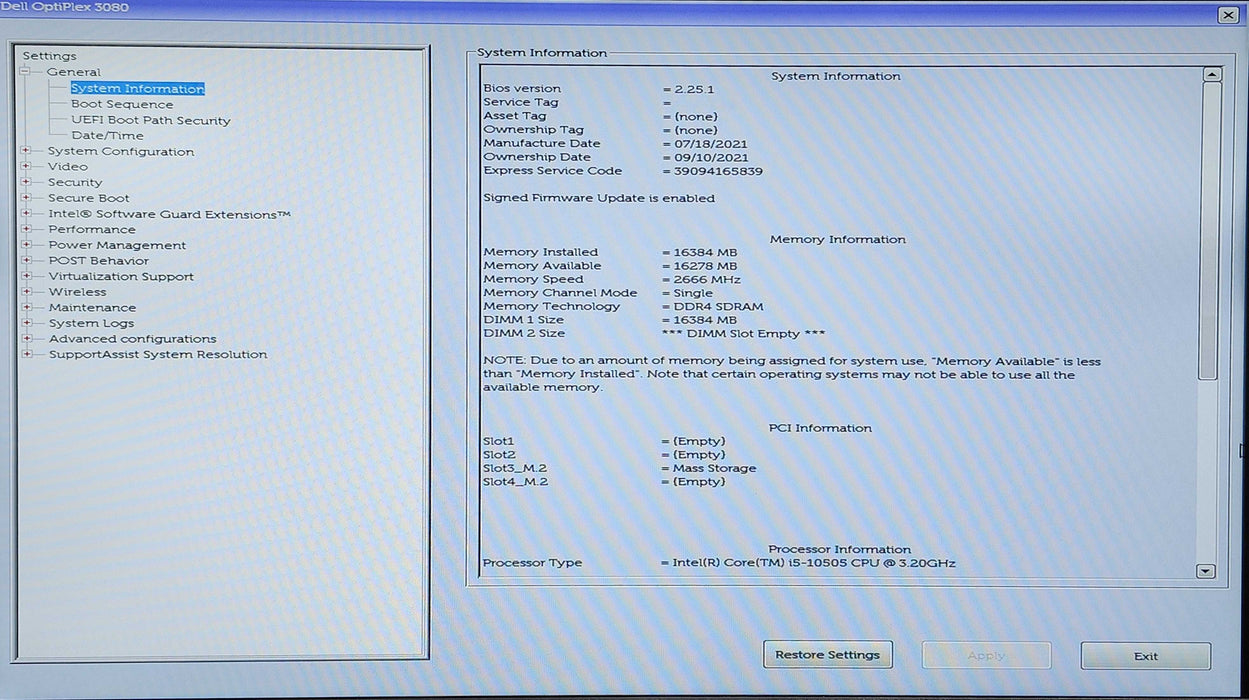Screen dimensions: 1249x700
Task: Open Date/Time settings
Action: tap(107, 136)
